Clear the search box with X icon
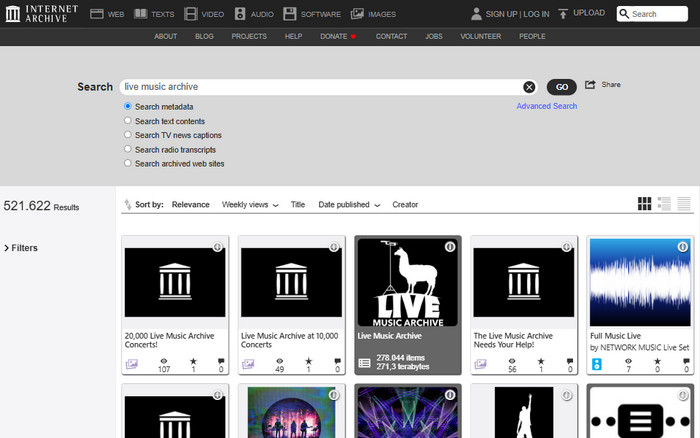Screen dimensions: 700x438 [x=529, y=87]
